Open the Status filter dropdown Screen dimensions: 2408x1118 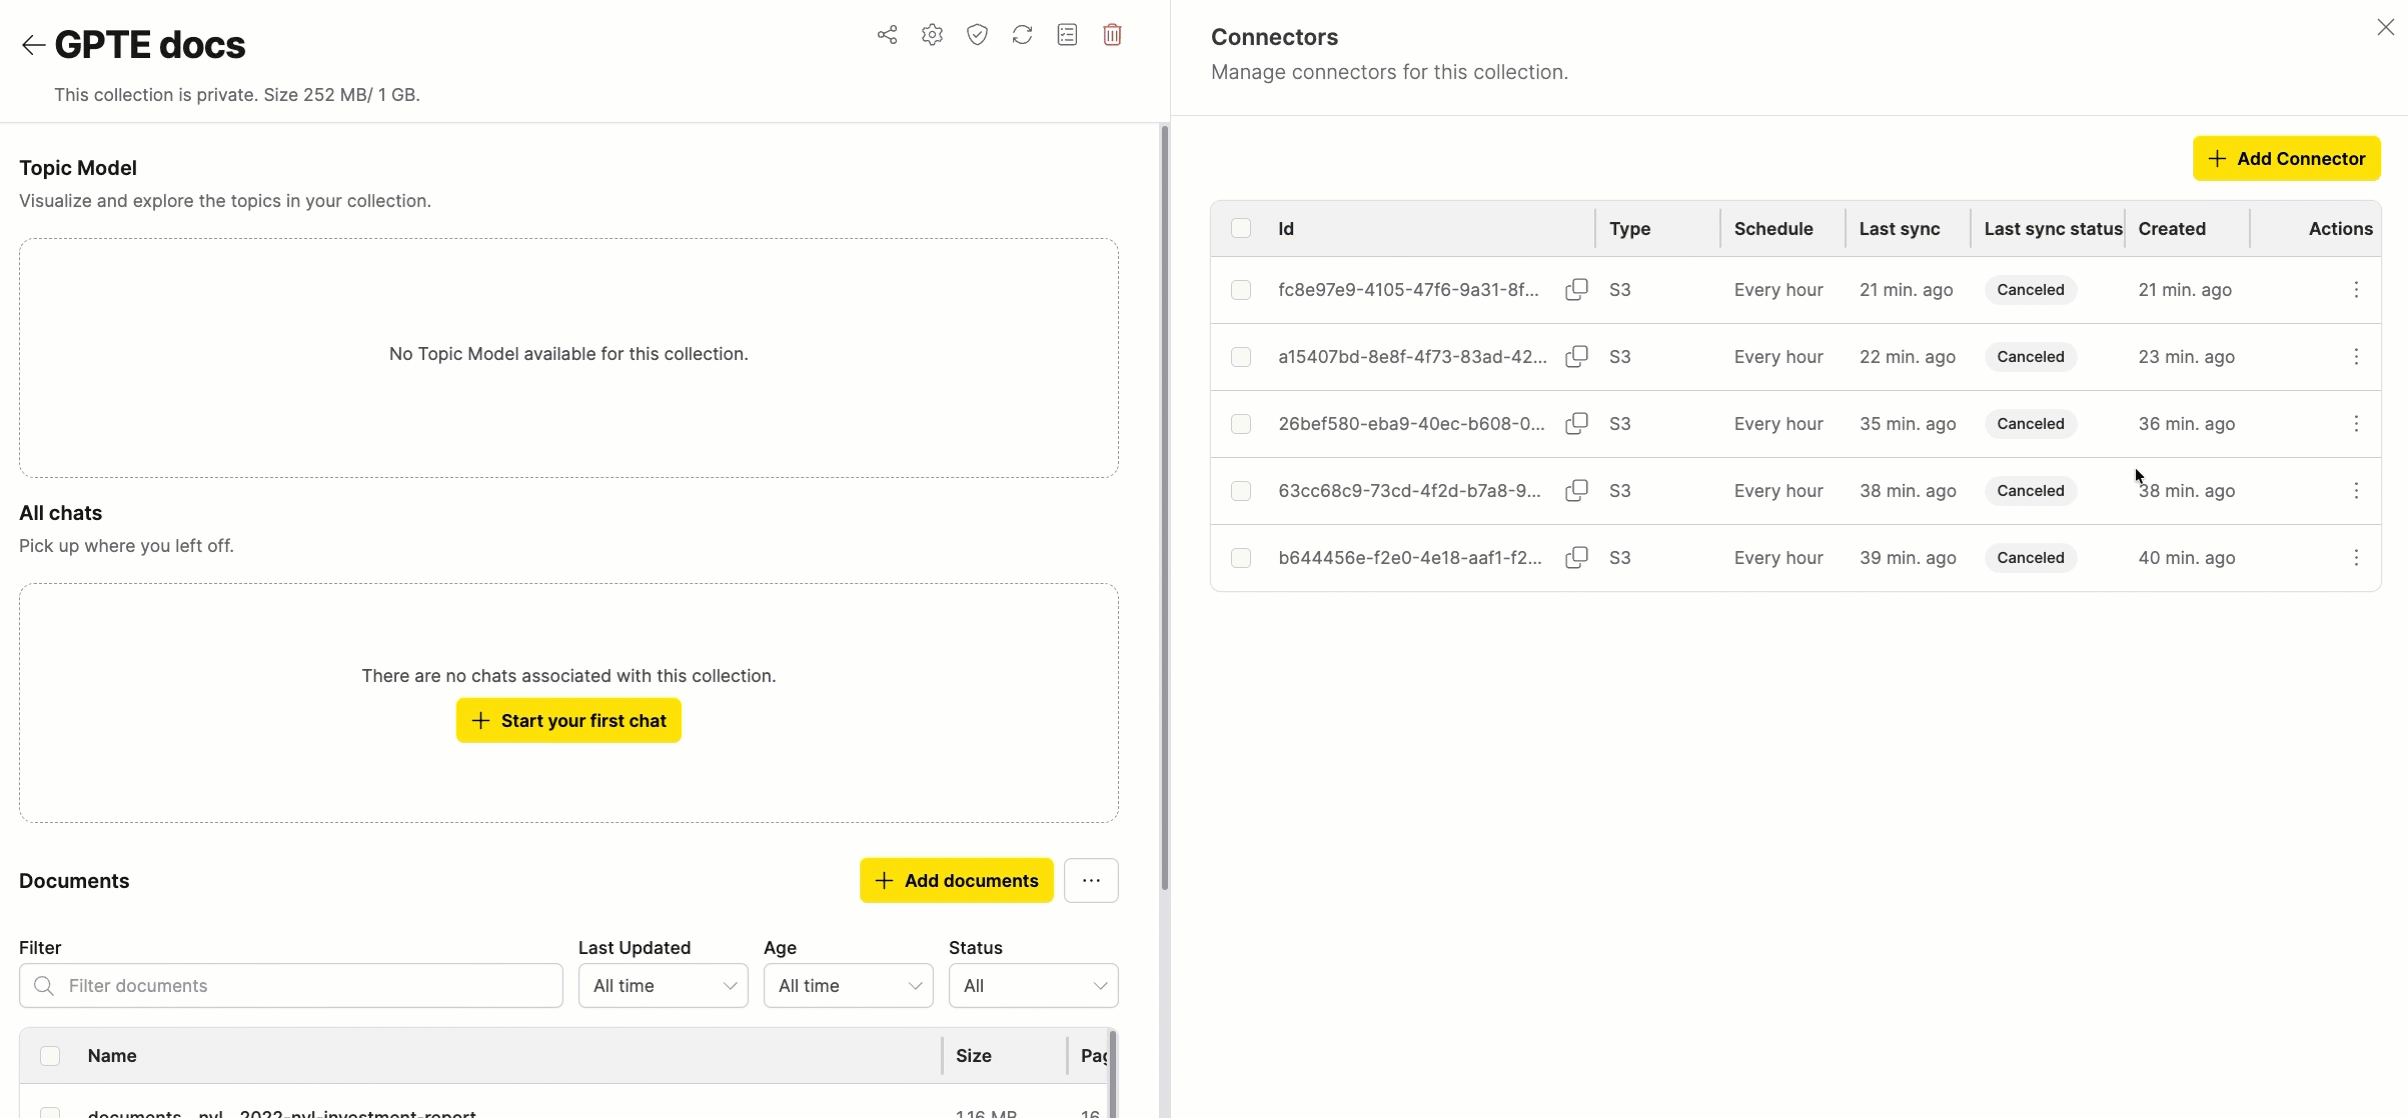tap(1033, 985)
